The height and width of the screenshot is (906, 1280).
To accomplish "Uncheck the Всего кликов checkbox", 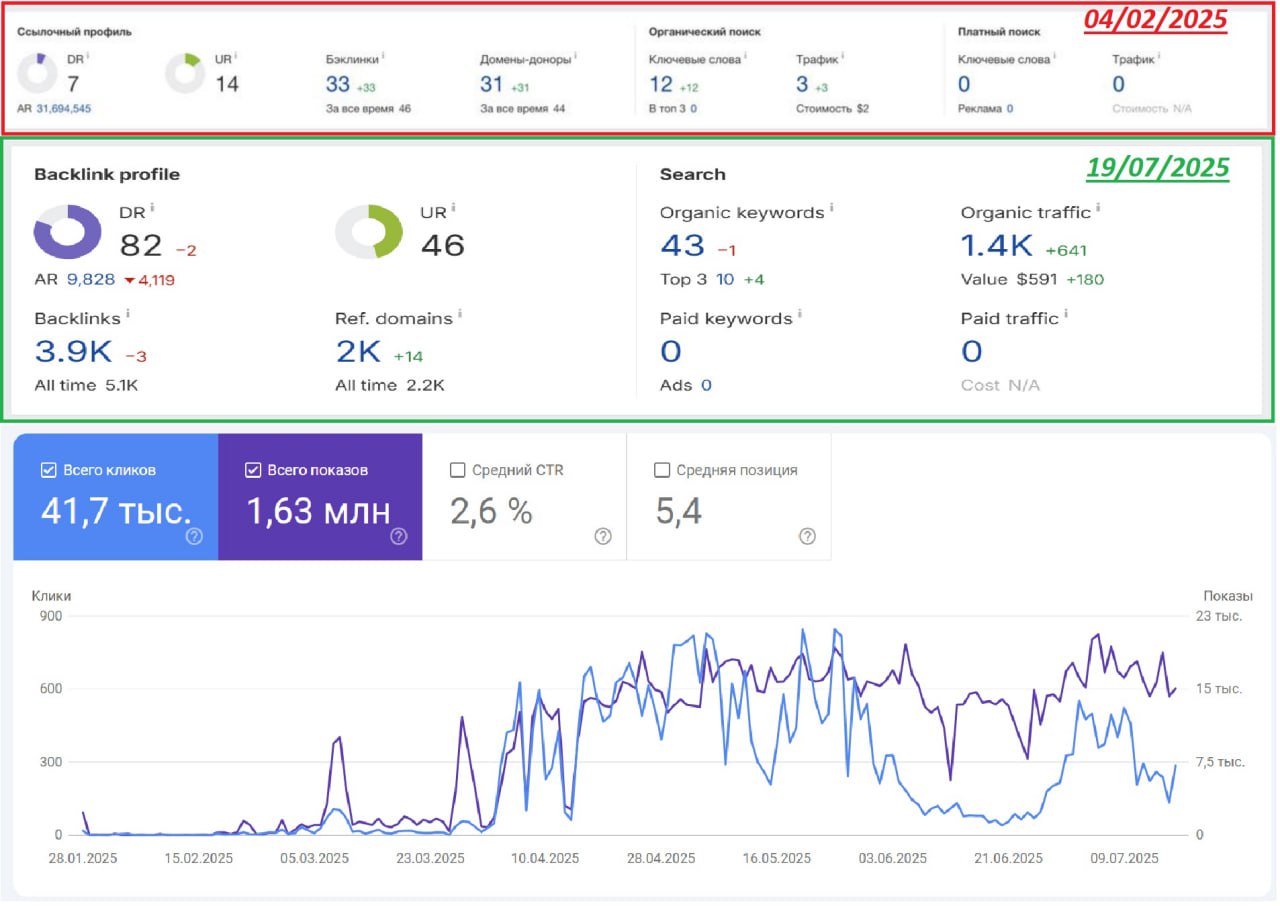I will 49,470.
